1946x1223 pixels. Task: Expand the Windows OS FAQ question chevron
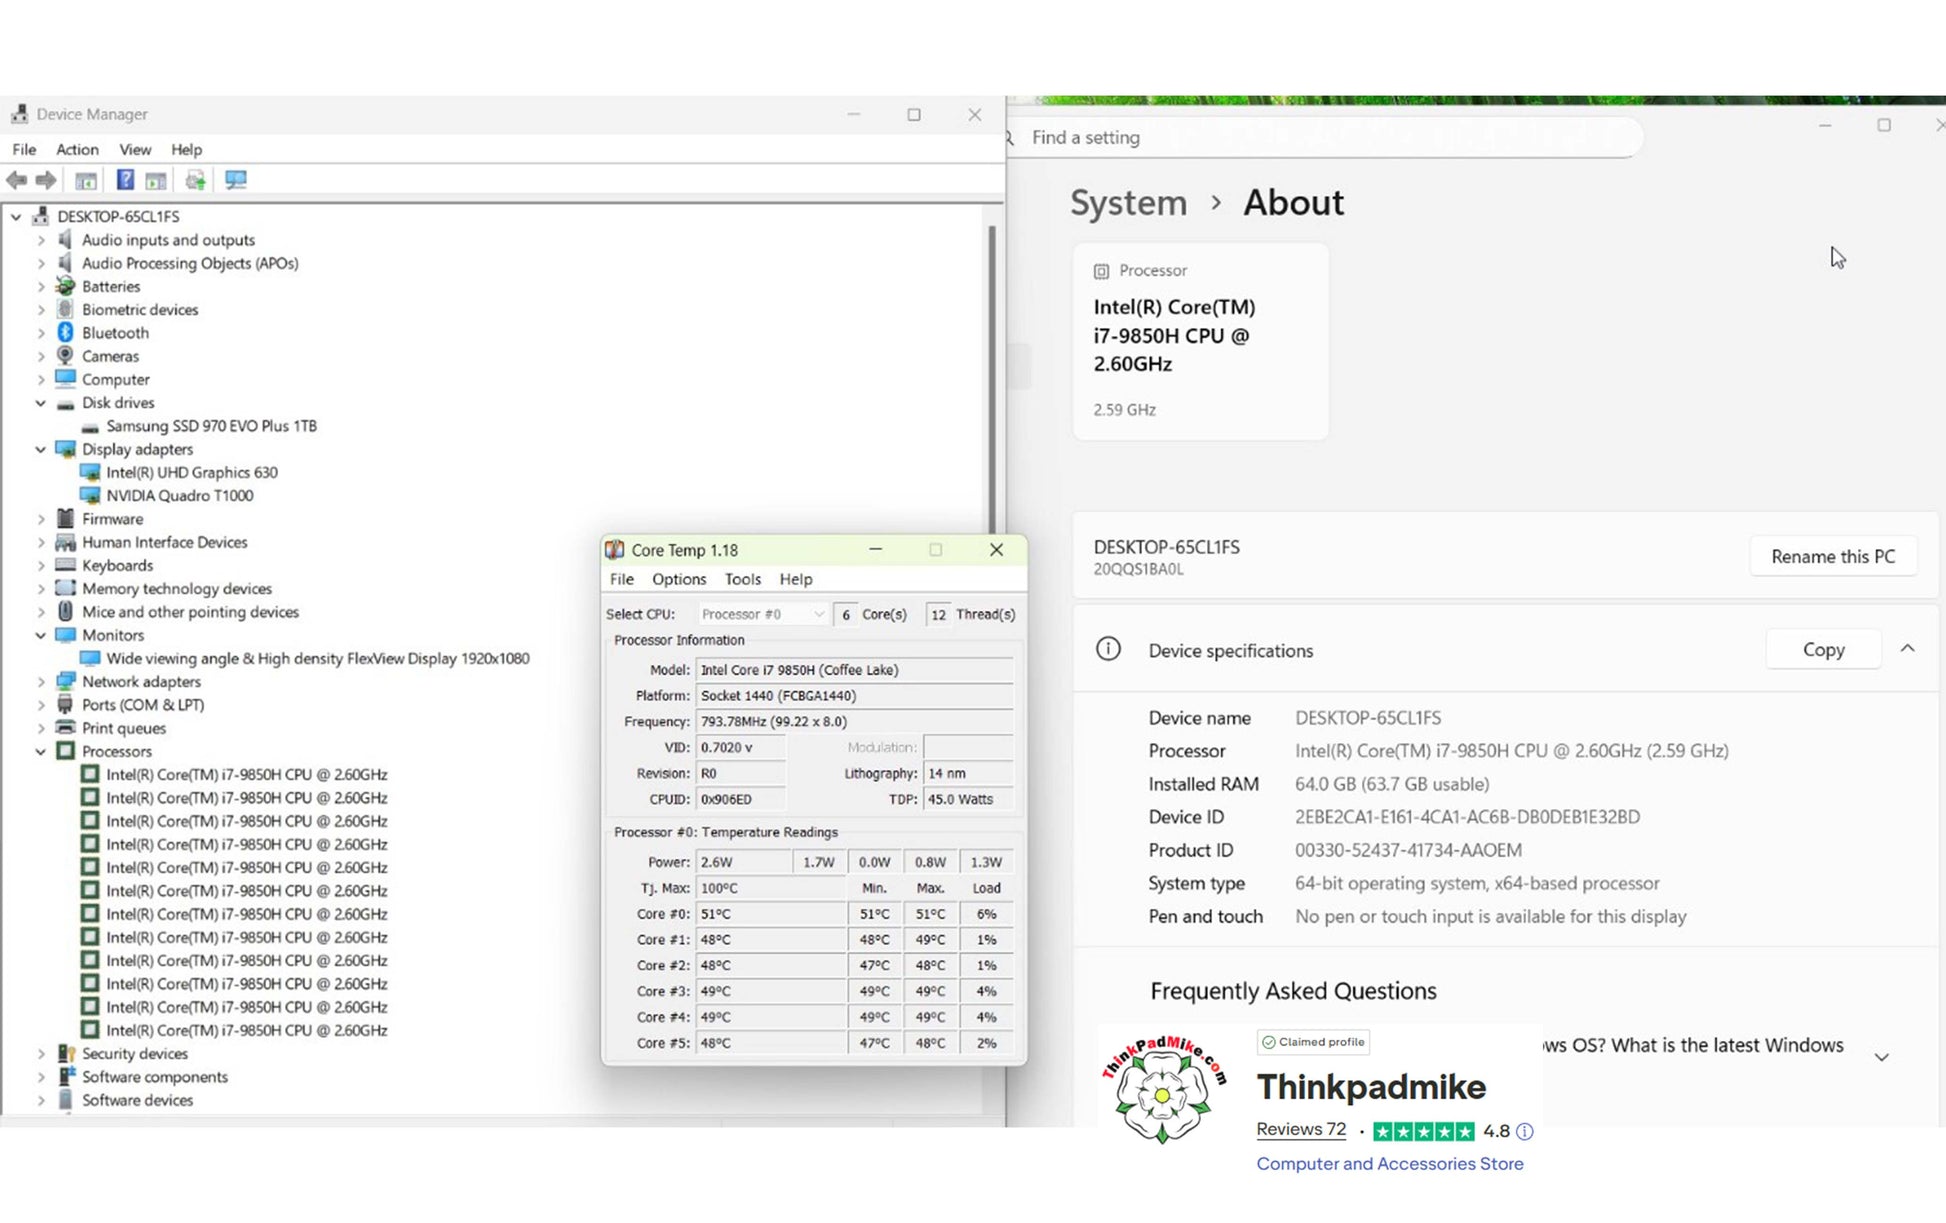coord(1881,1057)
